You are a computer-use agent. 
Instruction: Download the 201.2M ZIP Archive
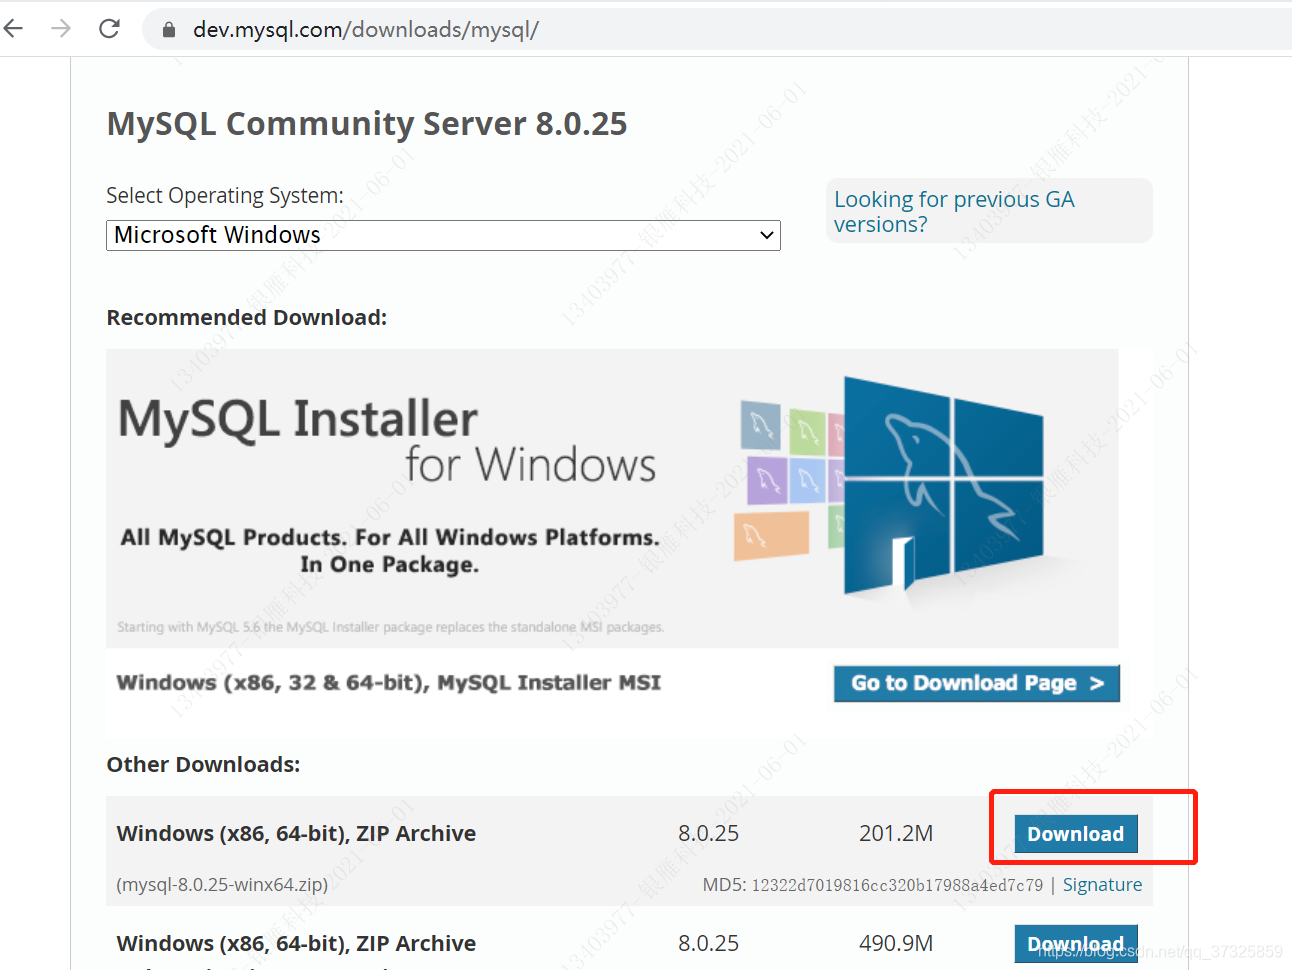point(1076,834)
